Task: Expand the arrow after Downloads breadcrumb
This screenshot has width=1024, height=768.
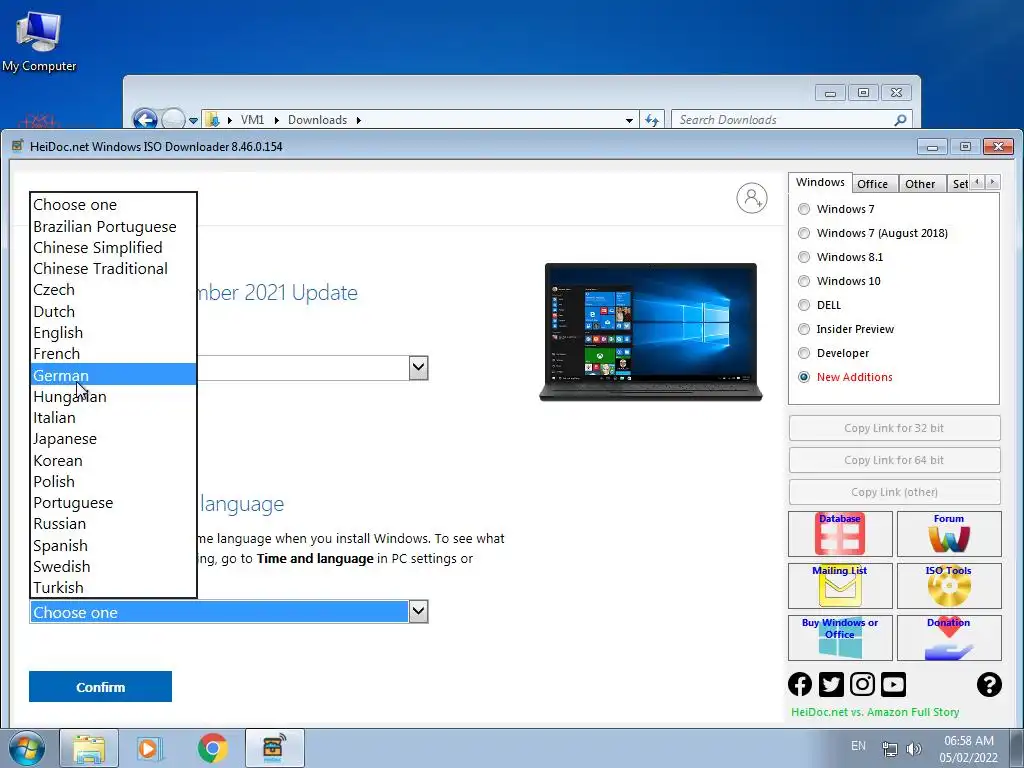Action: point(359,120)
